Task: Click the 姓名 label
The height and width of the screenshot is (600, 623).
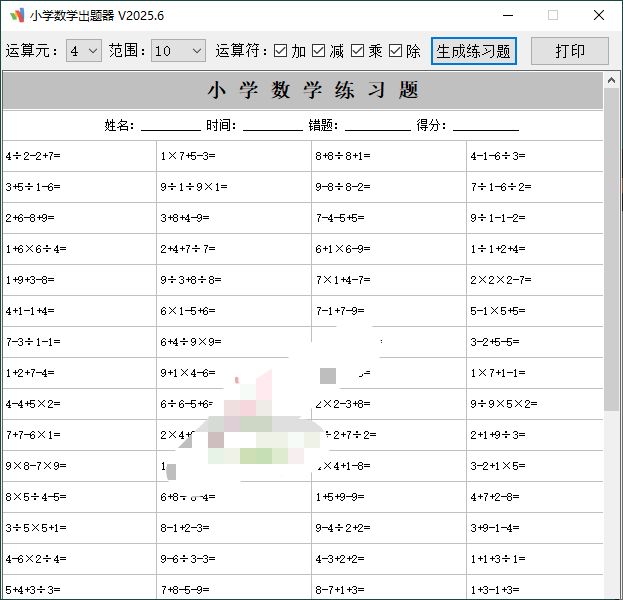Action: click(119, 126)
